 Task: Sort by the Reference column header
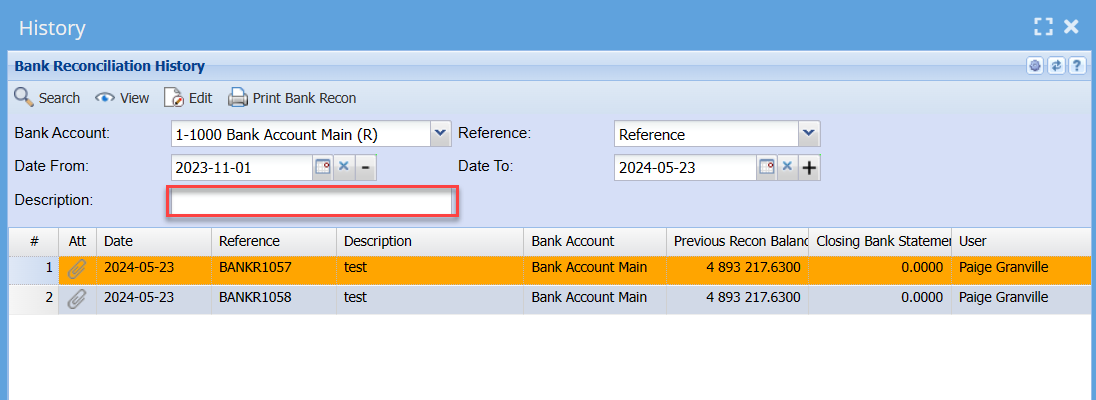click(x=250, y=241)
